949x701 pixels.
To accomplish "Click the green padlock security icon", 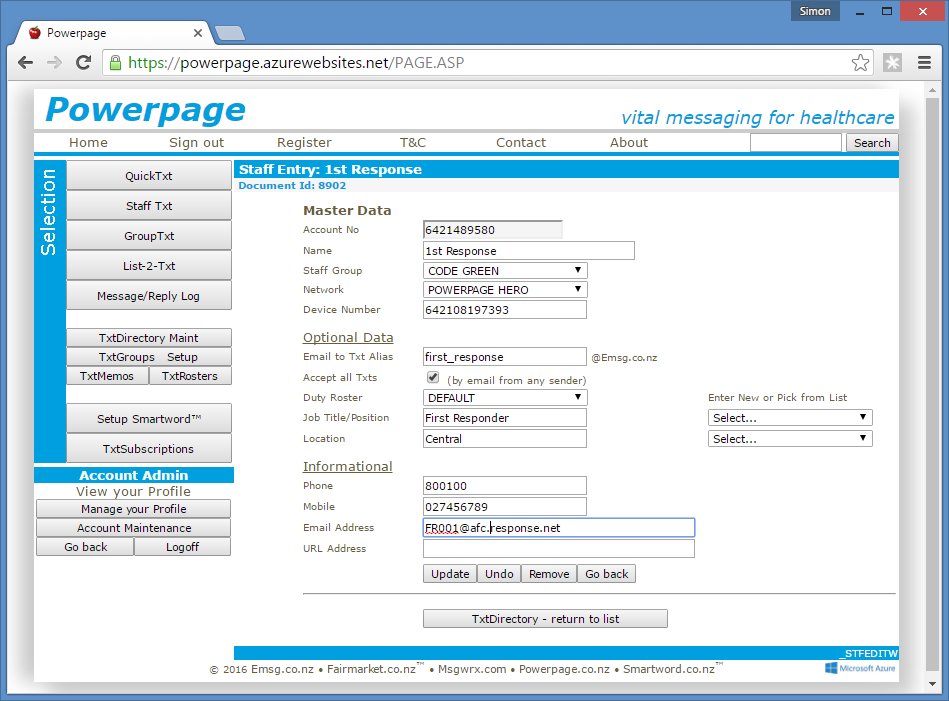I will tap(115, 63).
